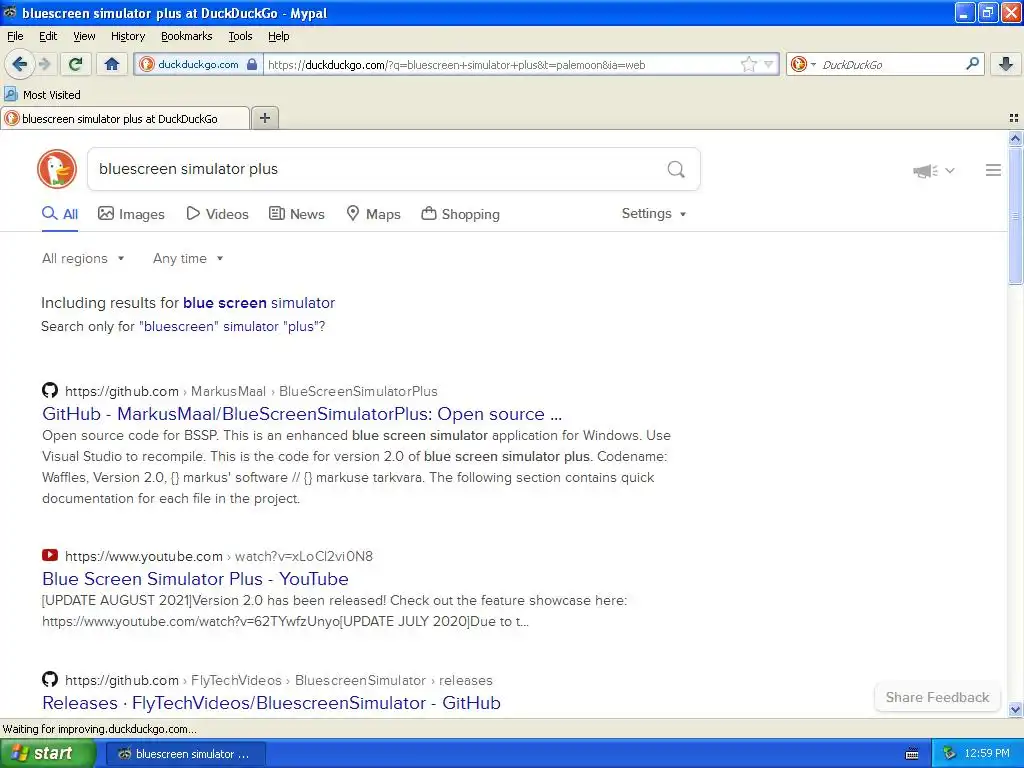Open the Tools menu
The image size is (1024, 768).
pos(240,36)
